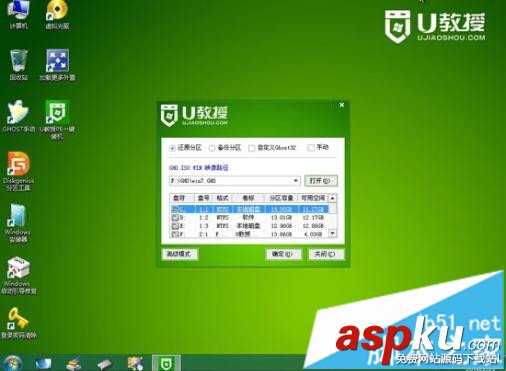Close the dialog with the X
This screenshot has width=506, height=371.
(342, 105)
